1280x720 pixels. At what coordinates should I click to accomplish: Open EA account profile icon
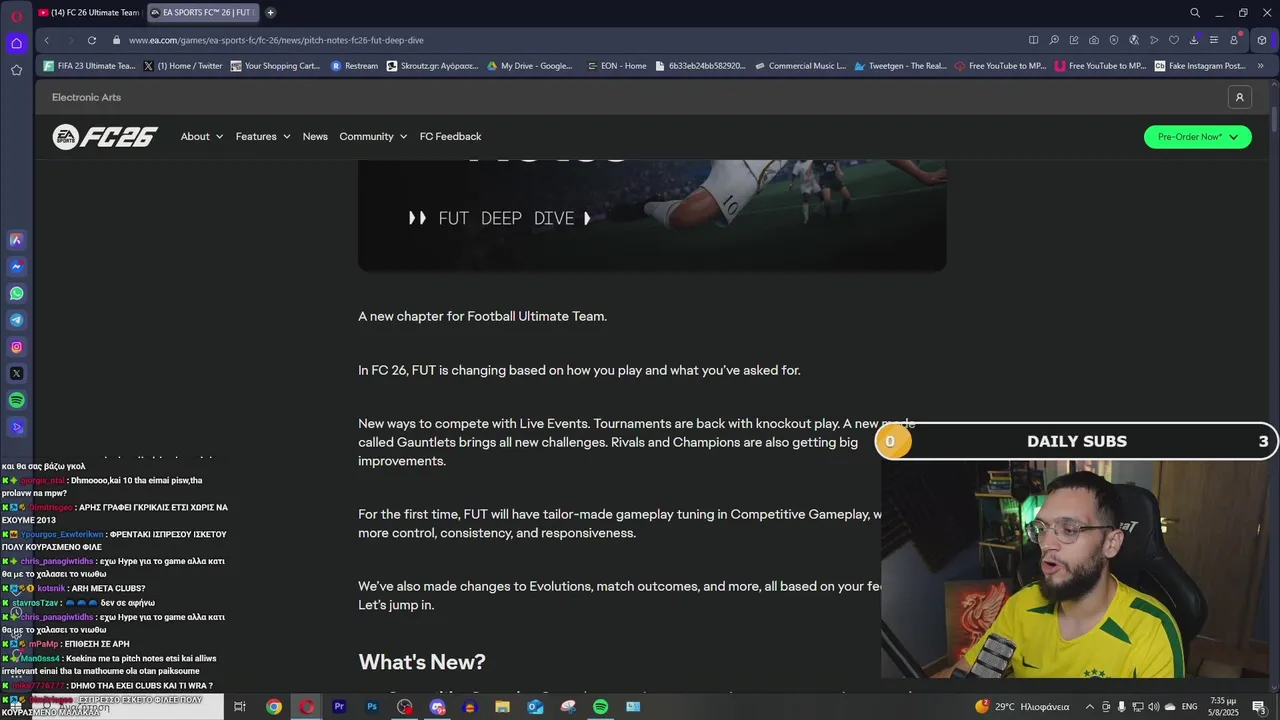pos(1239,97)
